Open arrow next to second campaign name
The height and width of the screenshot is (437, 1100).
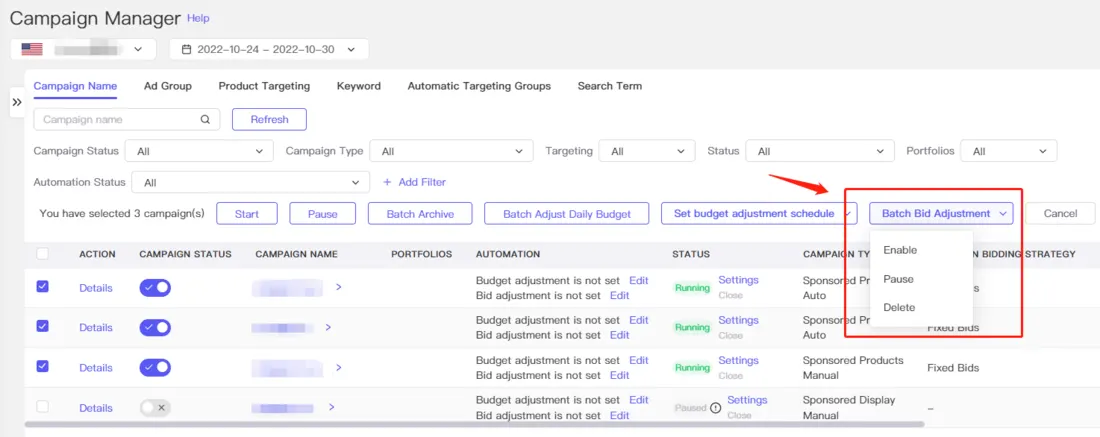(x=328, y=327)
